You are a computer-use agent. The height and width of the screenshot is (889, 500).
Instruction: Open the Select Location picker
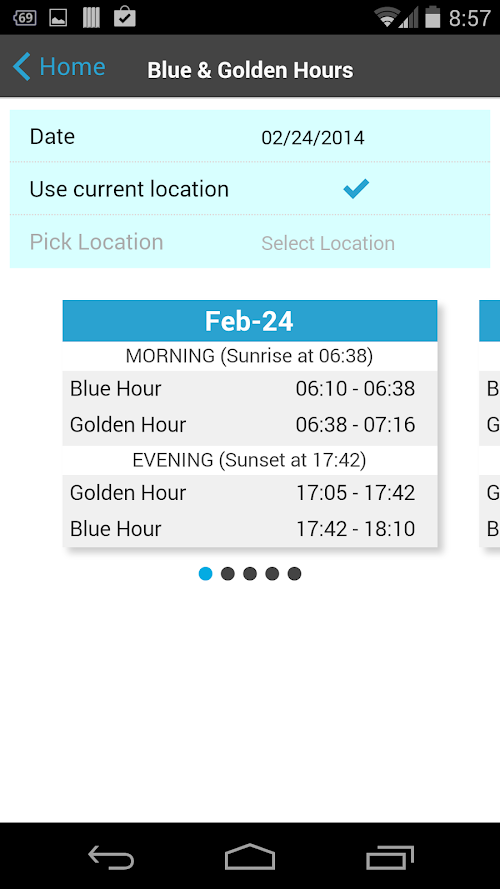tap(328, 243)
